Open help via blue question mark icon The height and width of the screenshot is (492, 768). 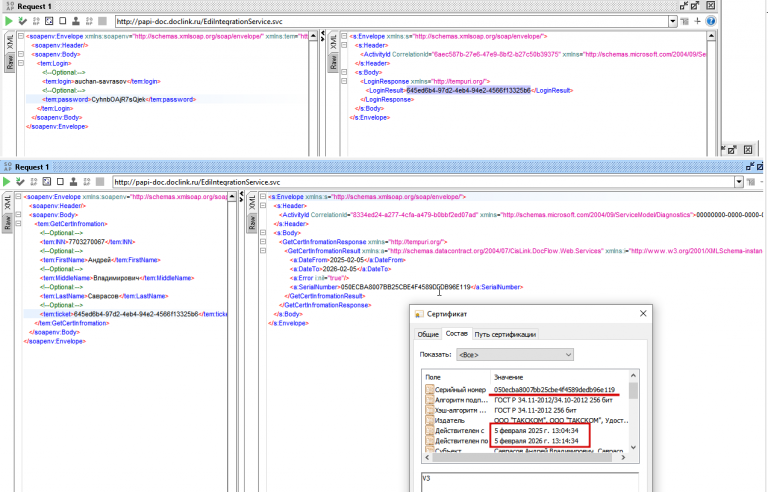pos(711,21)
